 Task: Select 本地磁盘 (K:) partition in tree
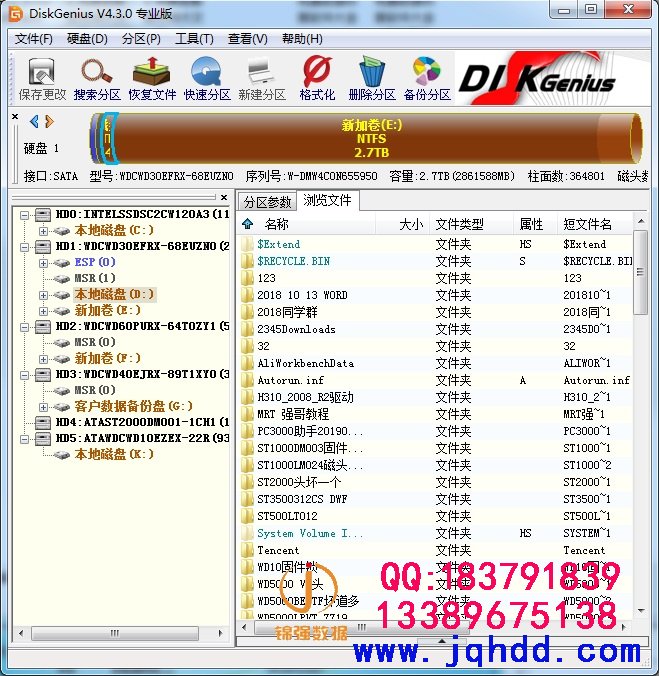point(114,454)
